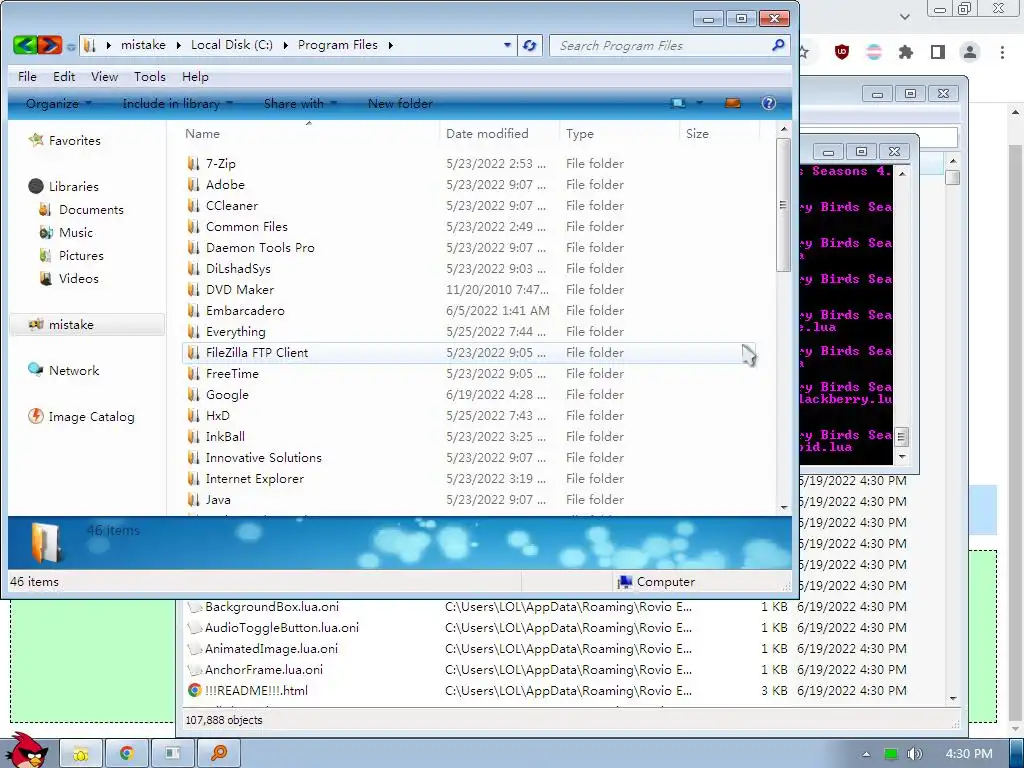Expand the arrow after Local Disk (C:) breadcrumb
The image size is (1024, 768).
(285, 45)
